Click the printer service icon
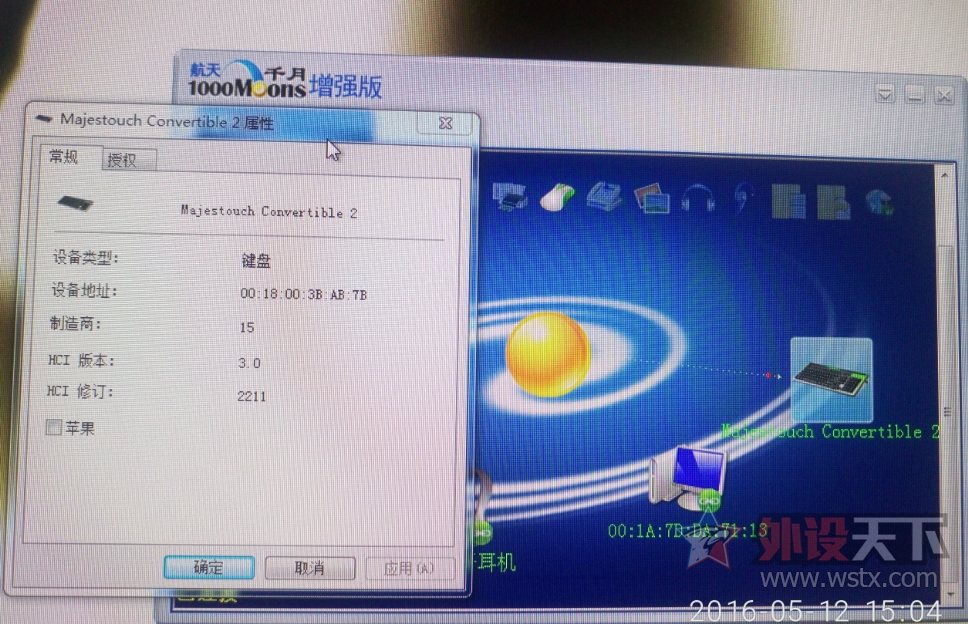The height and width of the screenshot is (624, 968). [512, 196]
